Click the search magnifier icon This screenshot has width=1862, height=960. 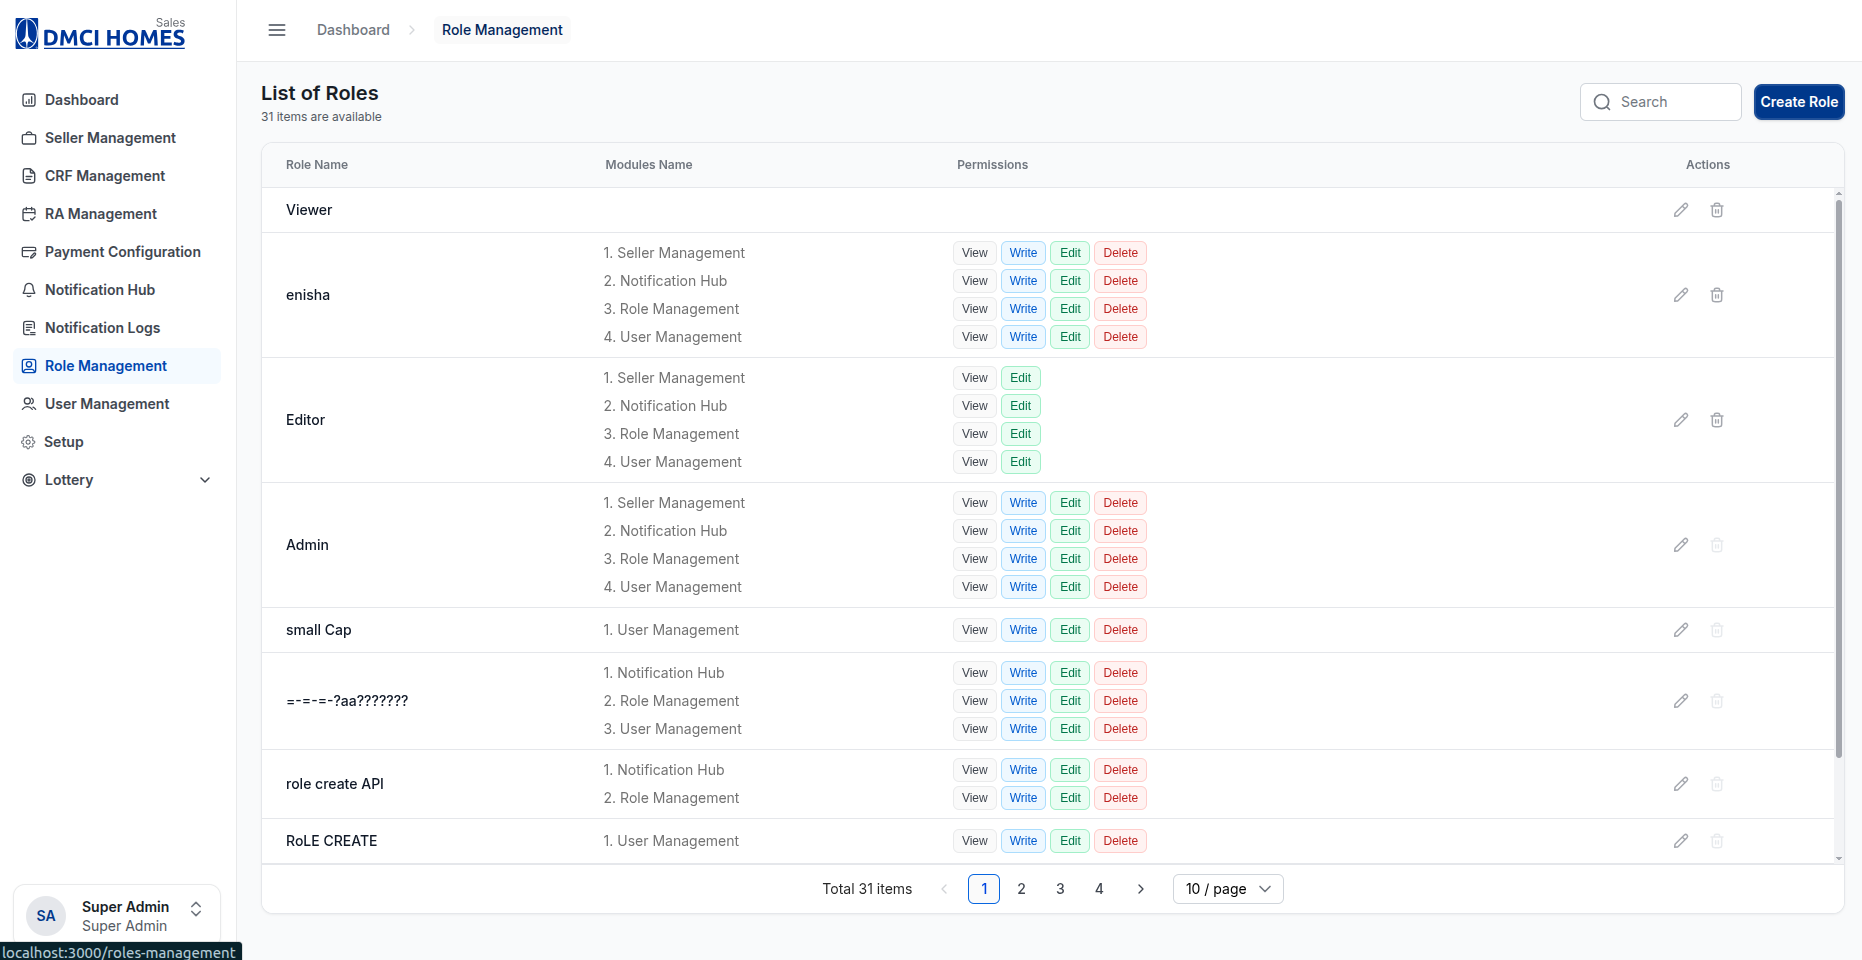click(1602, 102)
